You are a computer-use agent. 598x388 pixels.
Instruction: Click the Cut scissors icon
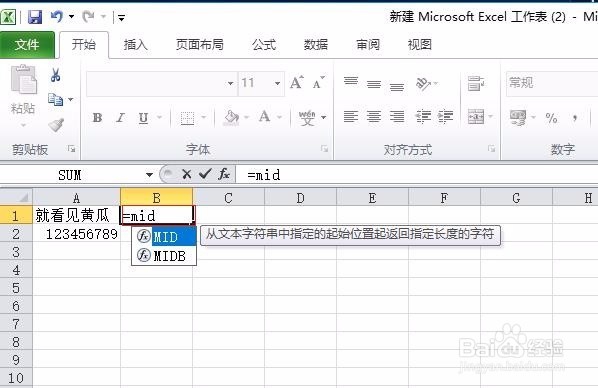click(x=56, y=76)
